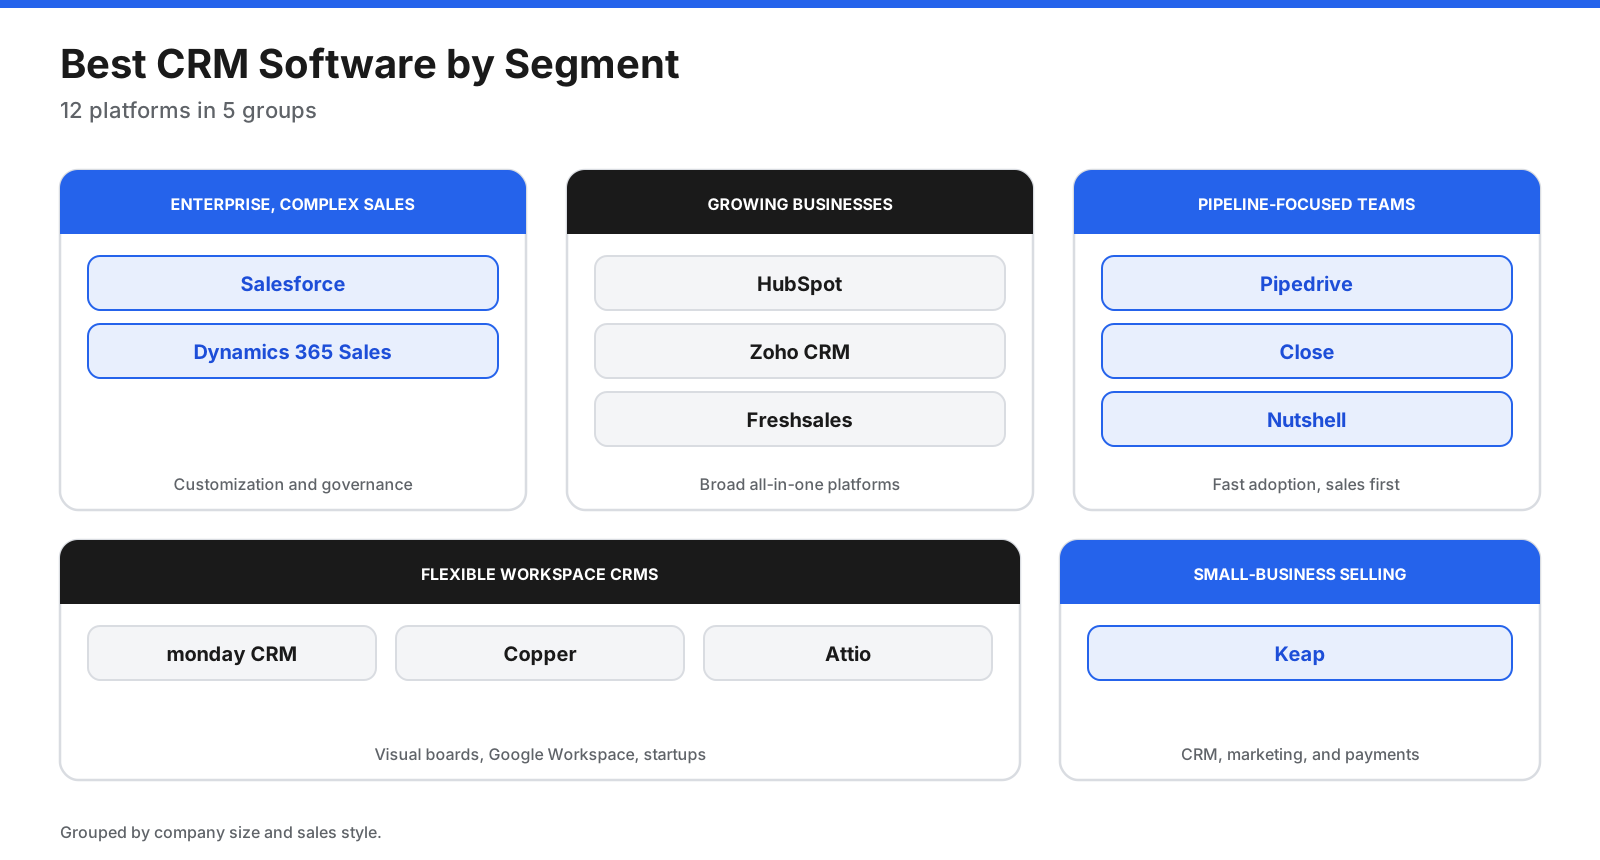
Task: Click the Dynamics 365 Sales pill
Action: pos(293,351)
